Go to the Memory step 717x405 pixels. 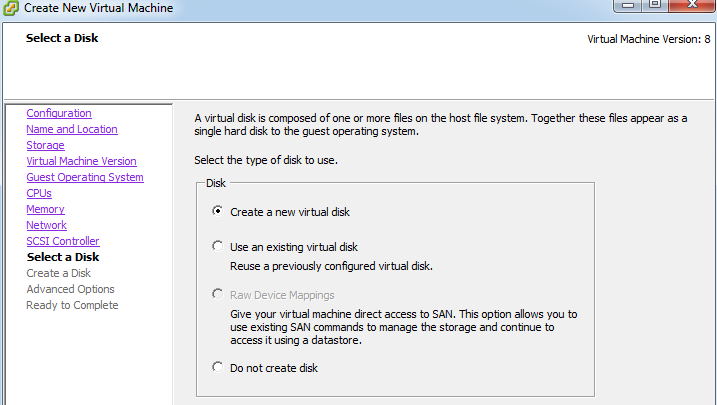[45, 209]
